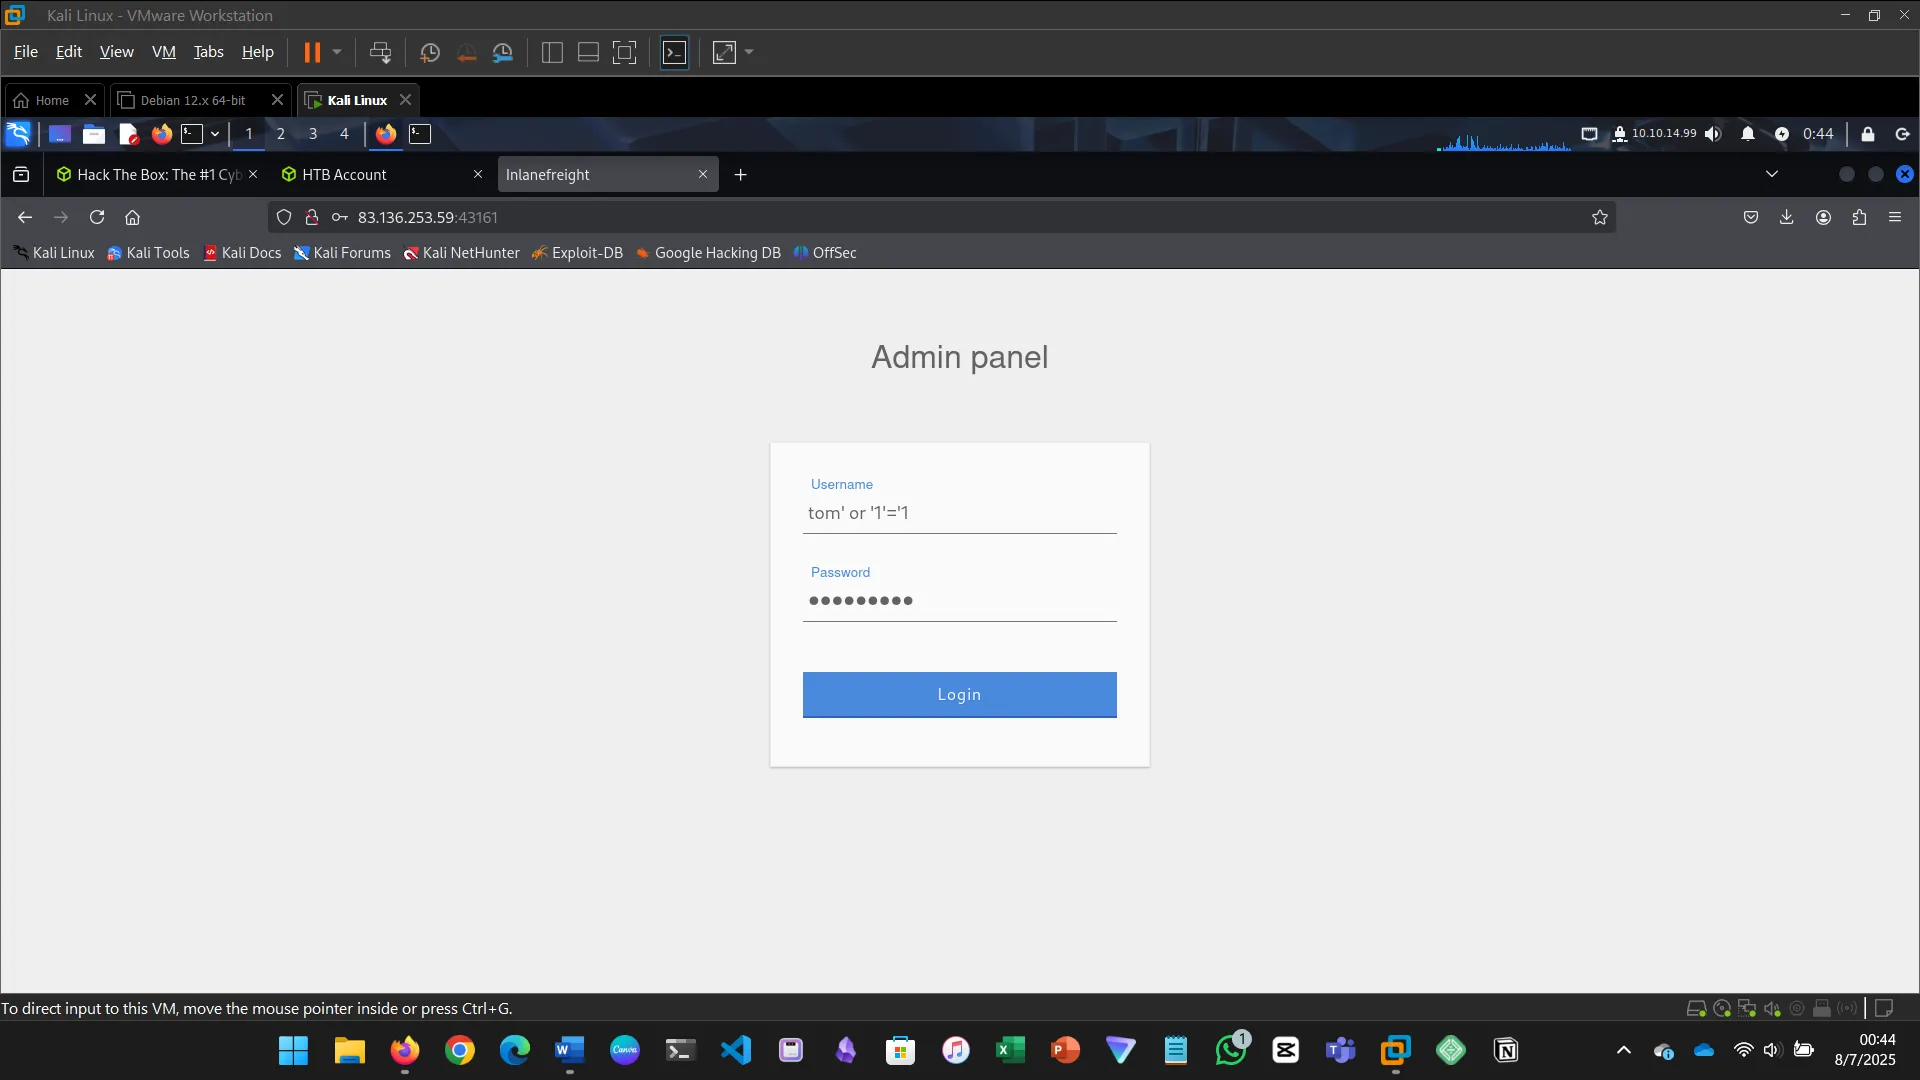
Task: Switch to HTB Account browser tab
Action: pos(344,175)
